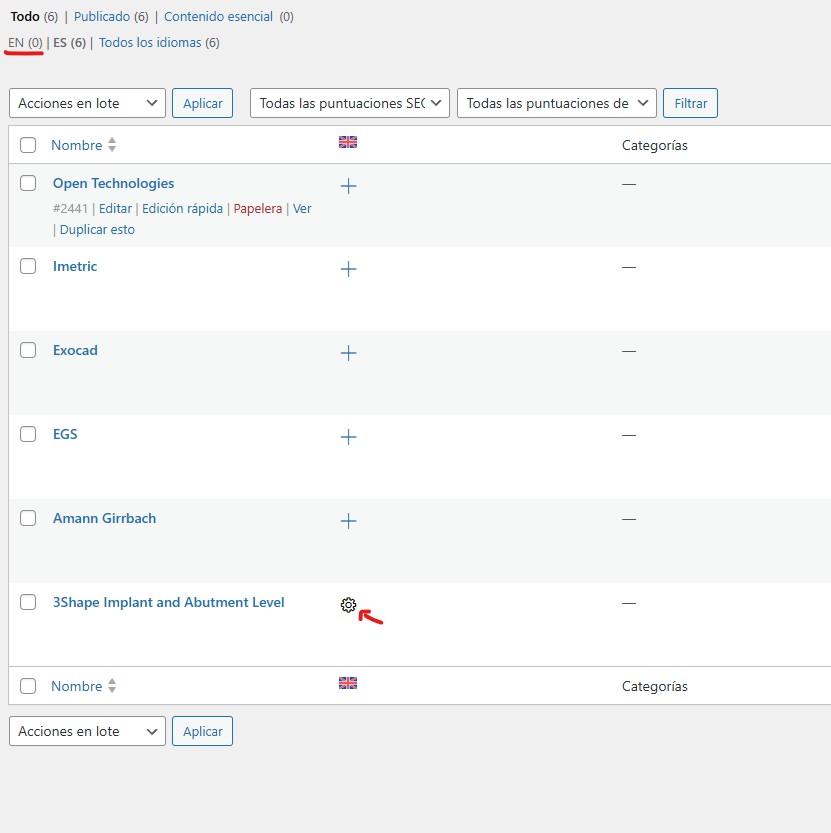This screenshot has width=831, height=833.
Task: Open top Acciones en lote dropdown
Action: (x=87, y=103)
